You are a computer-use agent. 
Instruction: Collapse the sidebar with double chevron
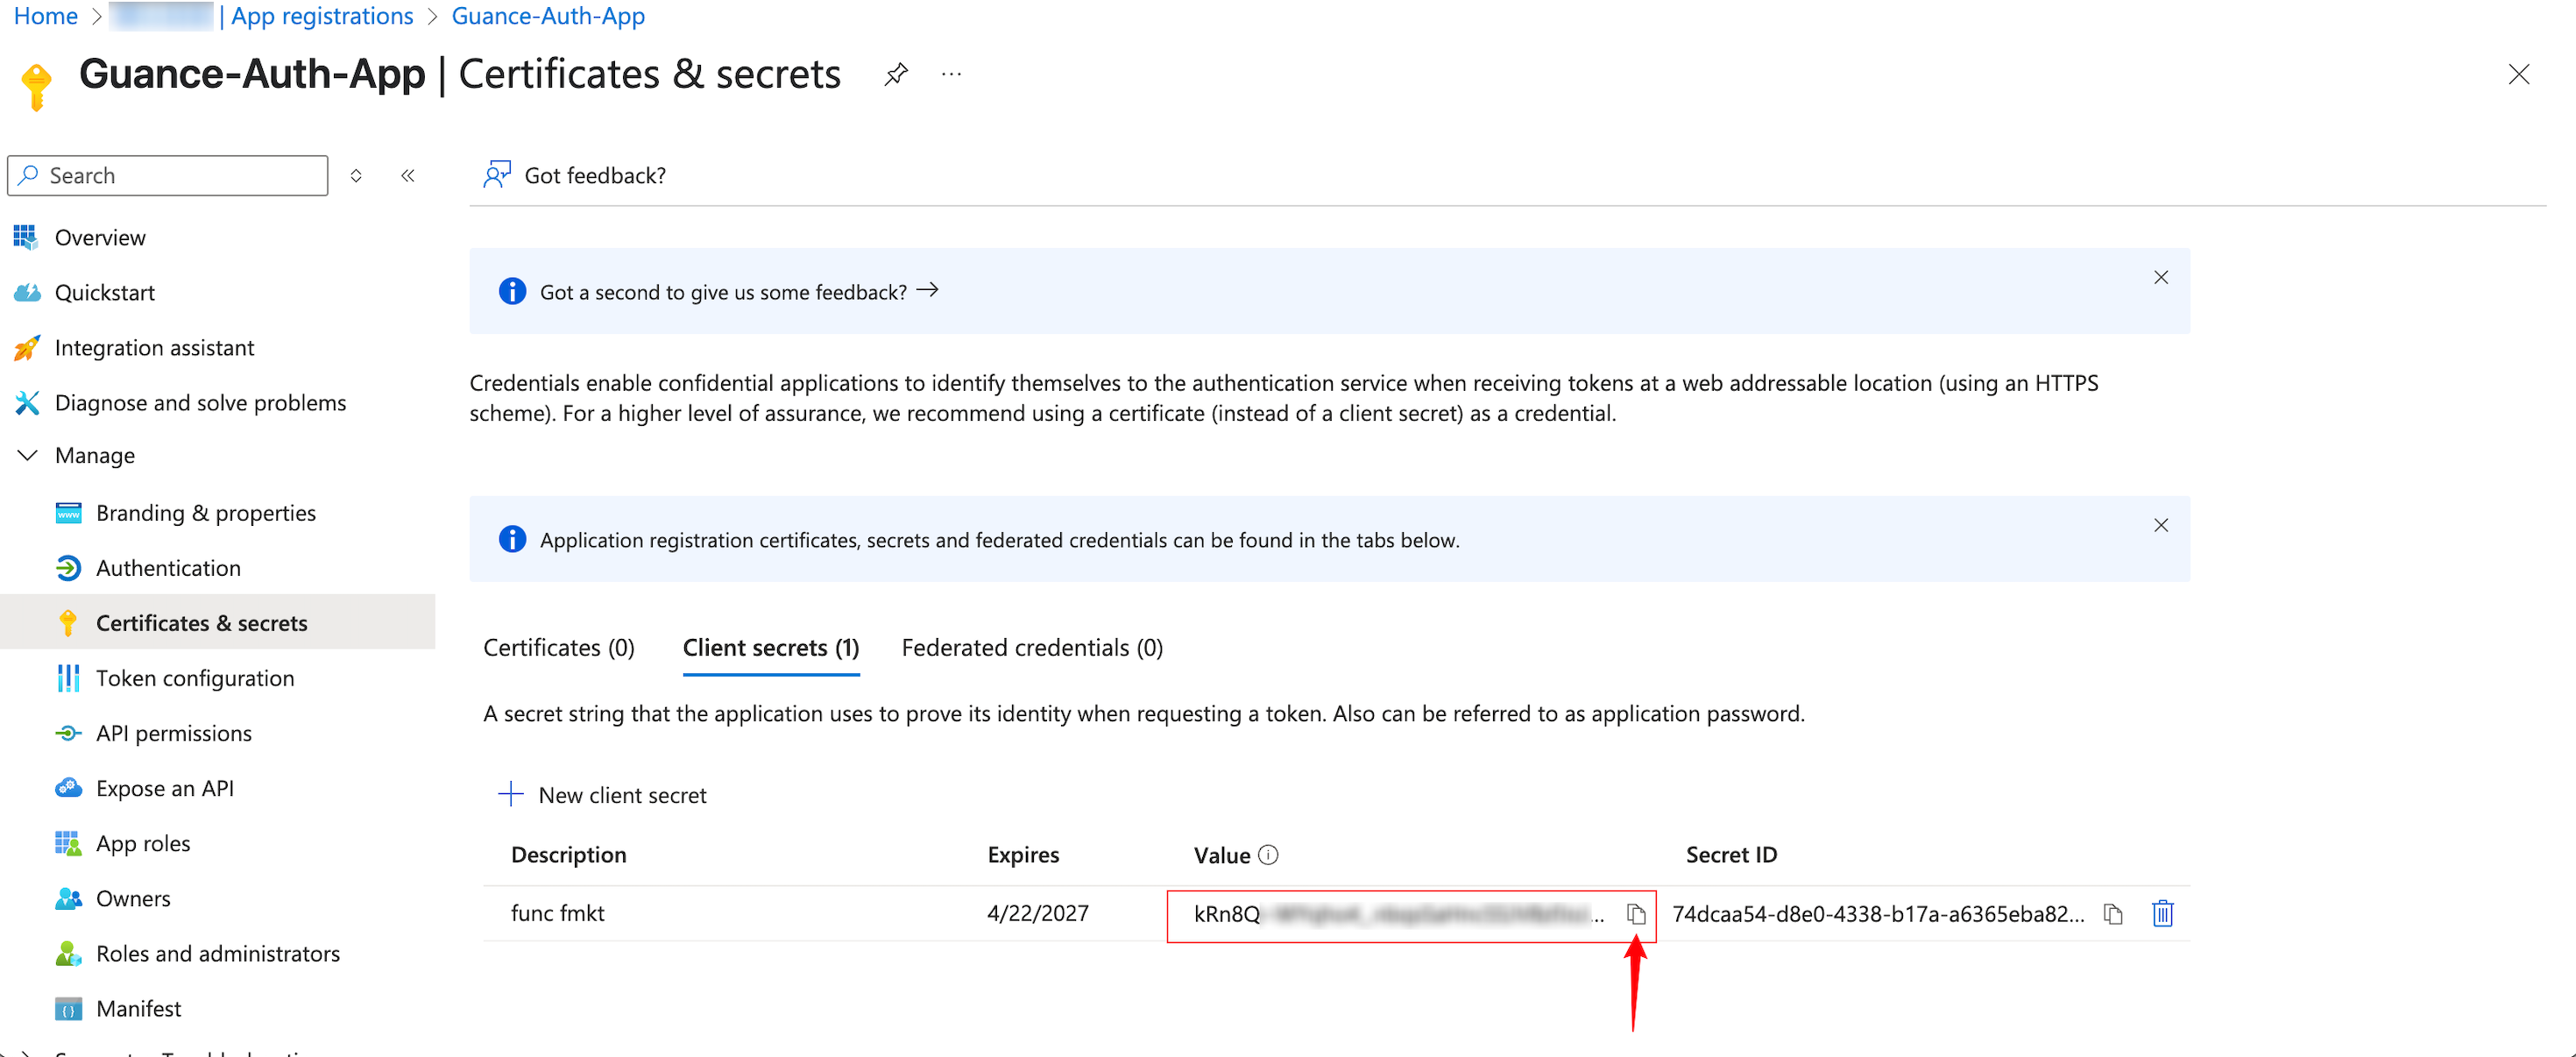(408, 176)
